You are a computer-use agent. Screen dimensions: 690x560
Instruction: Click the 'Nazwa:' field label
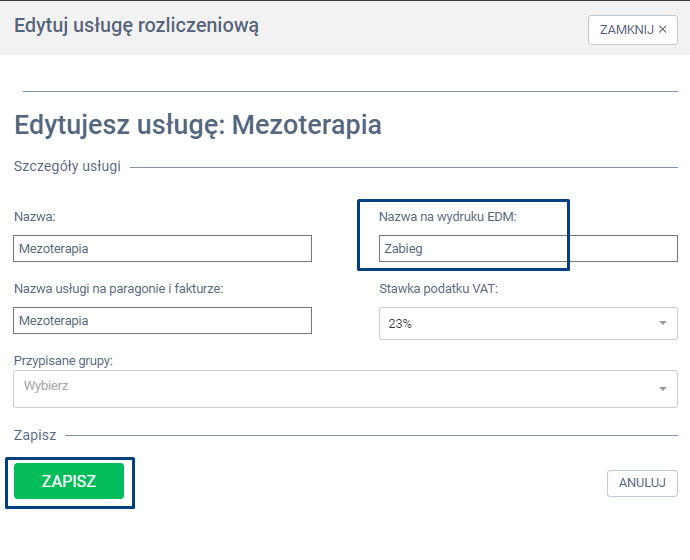pyautogui.click(x=34, y=217)
